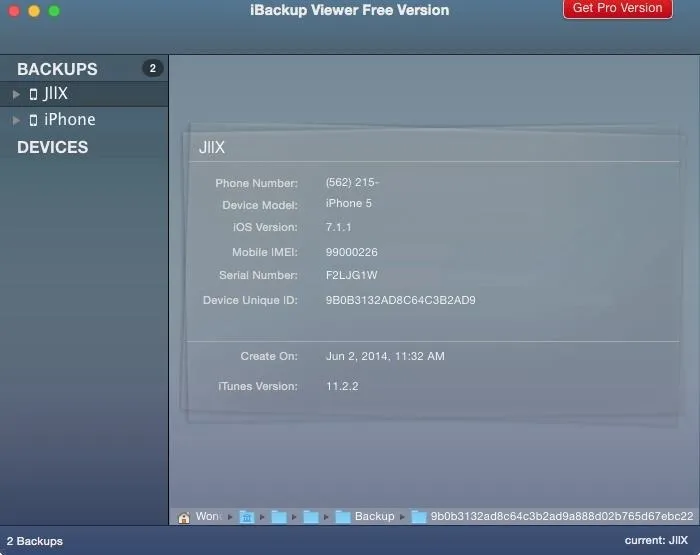Click the backups count badge showing 2
700x555 pixels.
153,68
